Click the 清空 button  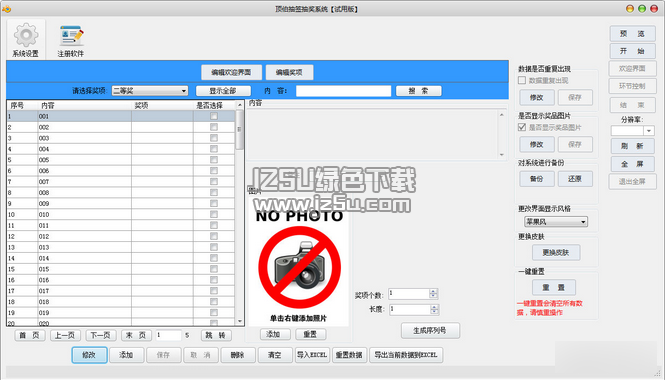point(275,355)
